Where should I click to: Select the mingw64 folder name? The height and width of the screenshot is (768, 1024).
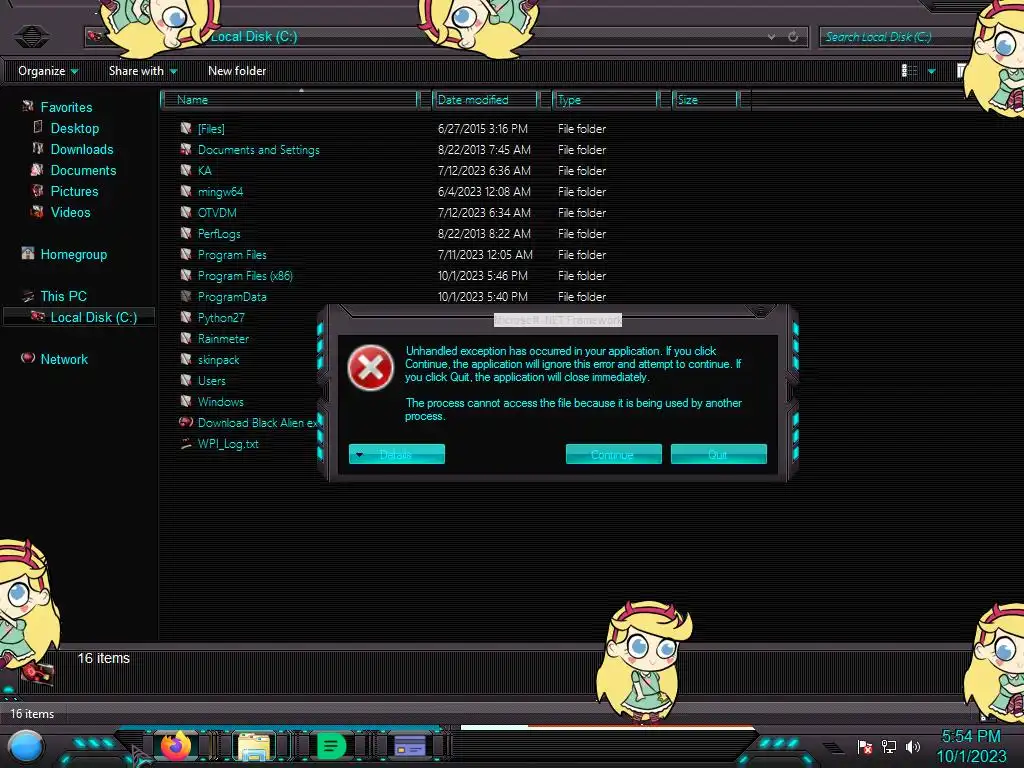[220, 192]
